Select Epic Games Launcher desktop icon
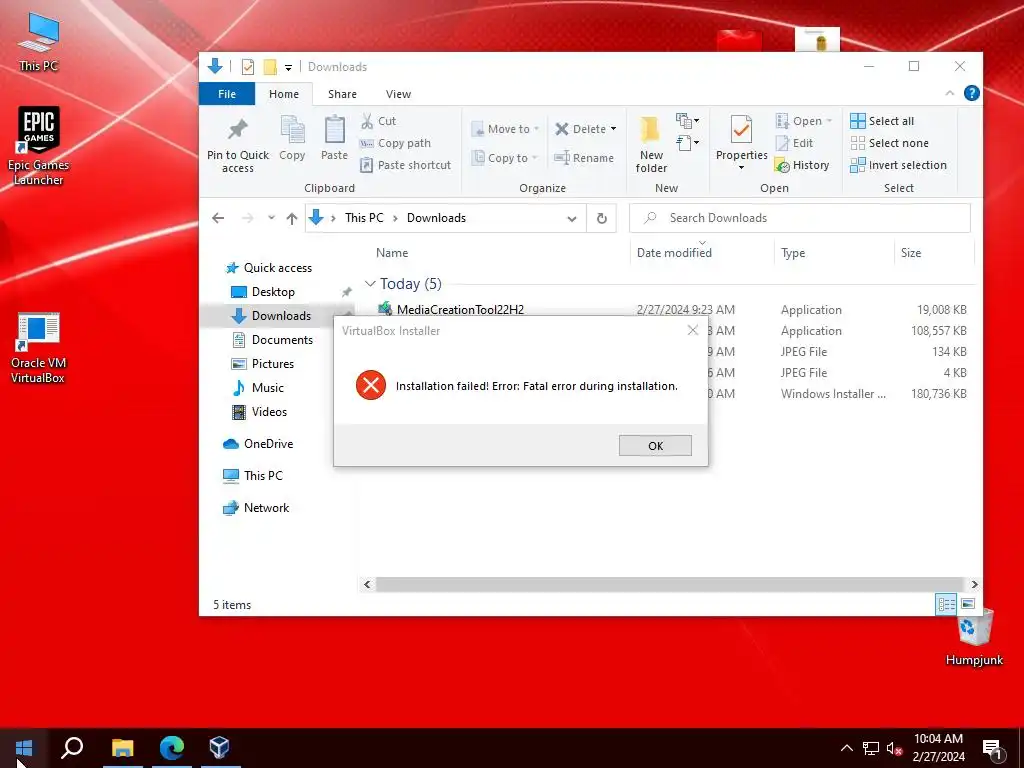The width and height of the screenshot is (1024, 768). 39,146
